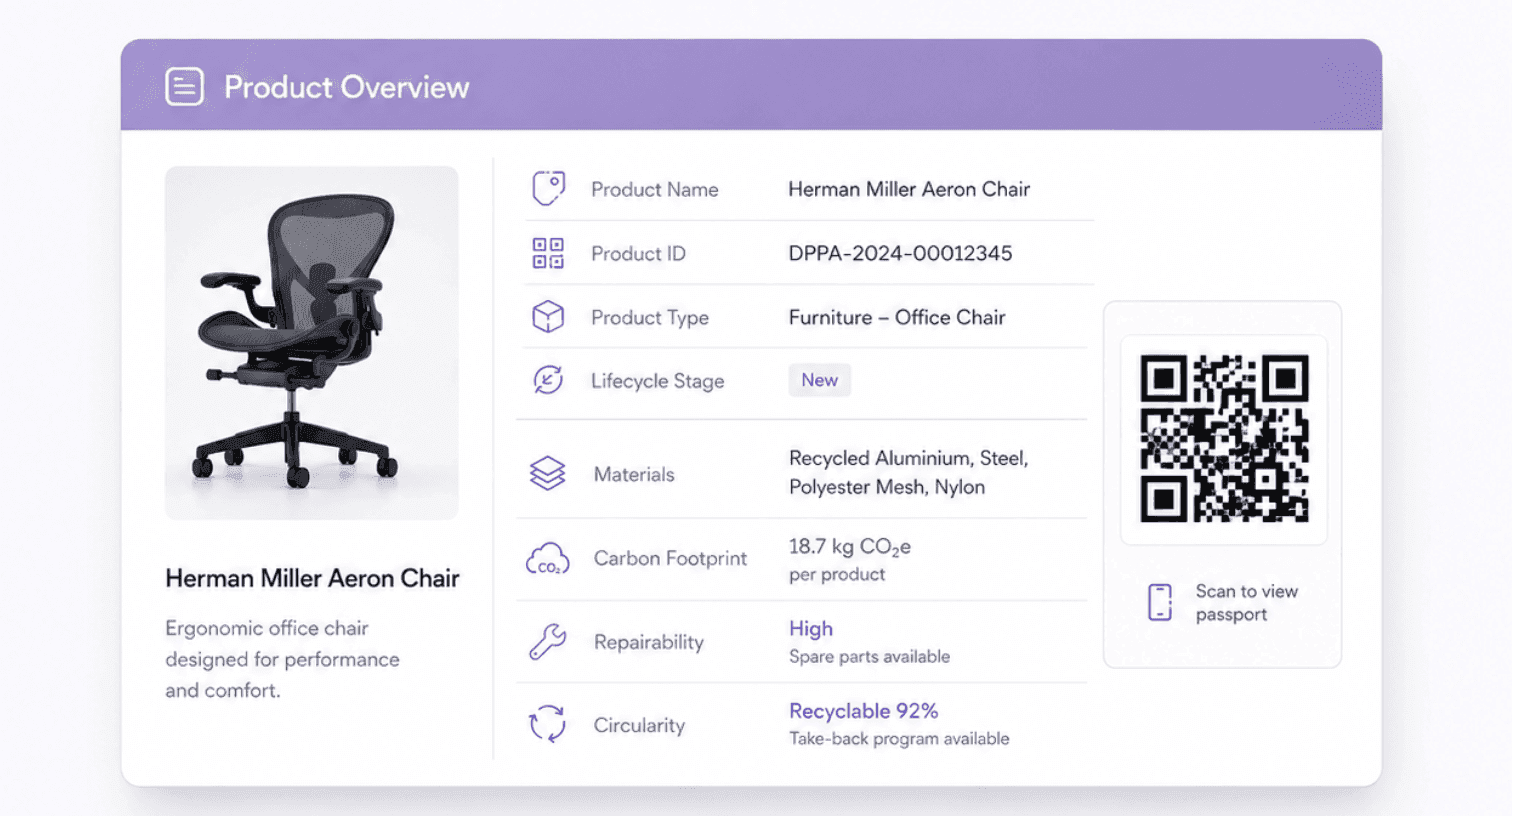Image resolution: width=1513 pixels, height=816 pixels.
Task: Click the Product Type label
Action: coord(650,317)
